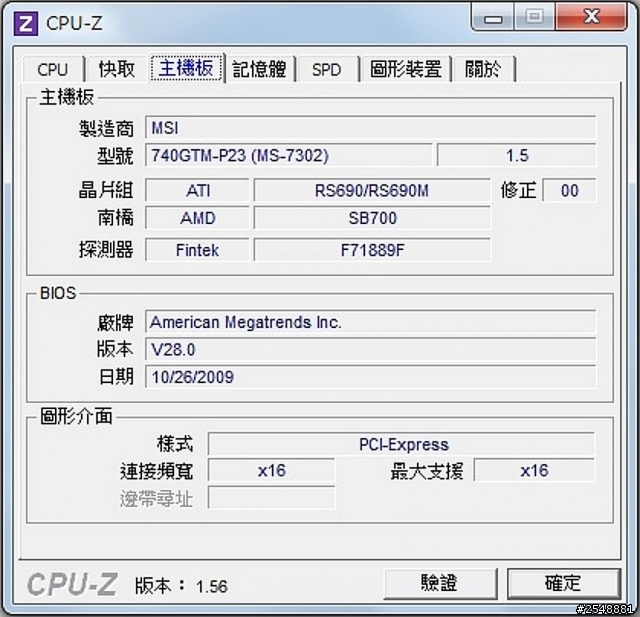The image size is (640, 617).
Task: Click the version text 1.56
Action: (211, 586)
